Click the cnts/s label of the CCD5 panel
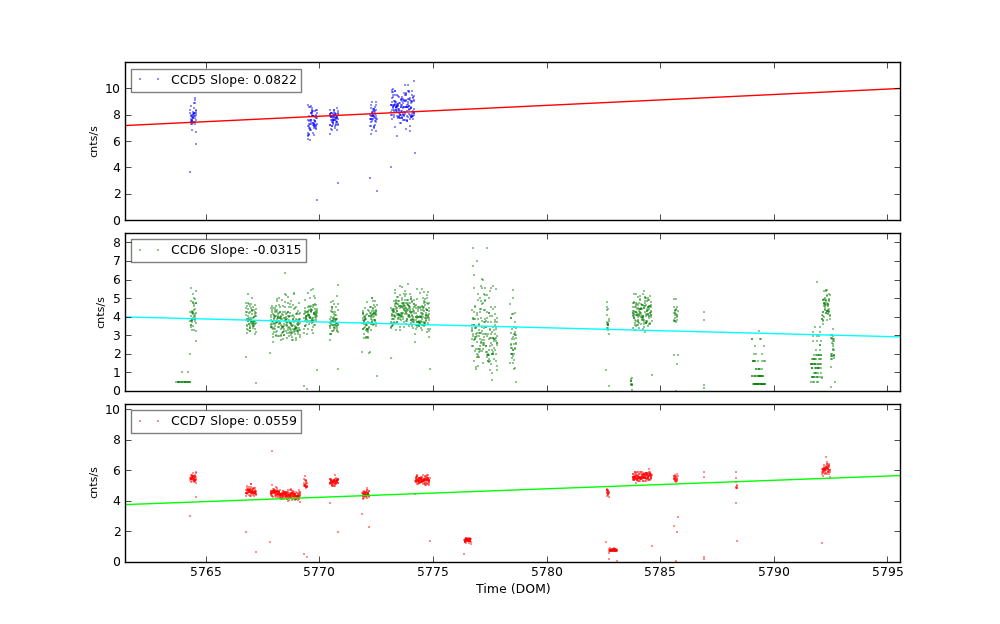Viewport: 1000px width, 624px height. pos(94,141)
